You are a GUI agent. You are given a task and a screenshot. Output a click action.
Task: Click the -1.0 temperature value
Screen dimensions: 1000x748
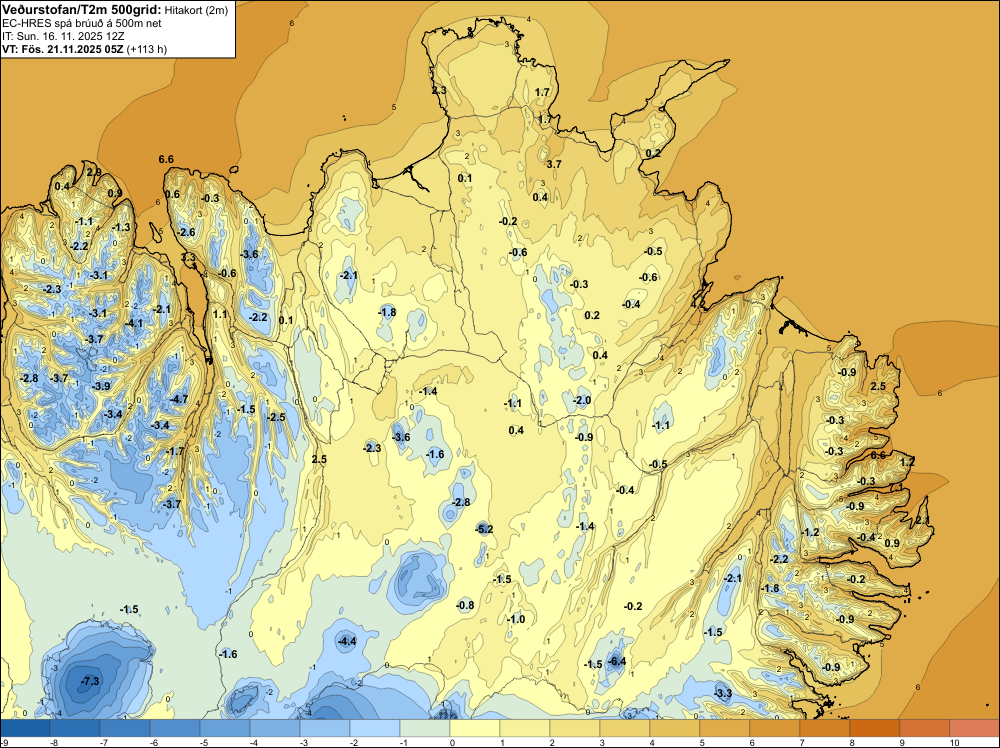515,620
